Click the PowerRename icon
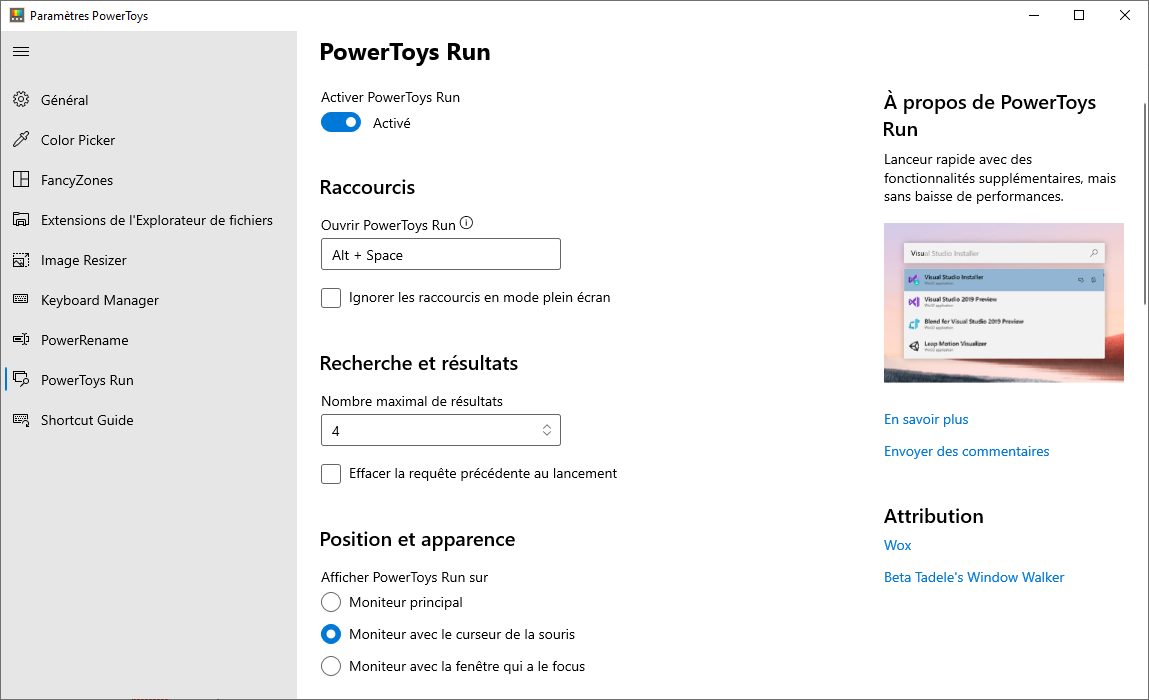Viewport: 1149px width, 700px height. (x=21, y=339)
